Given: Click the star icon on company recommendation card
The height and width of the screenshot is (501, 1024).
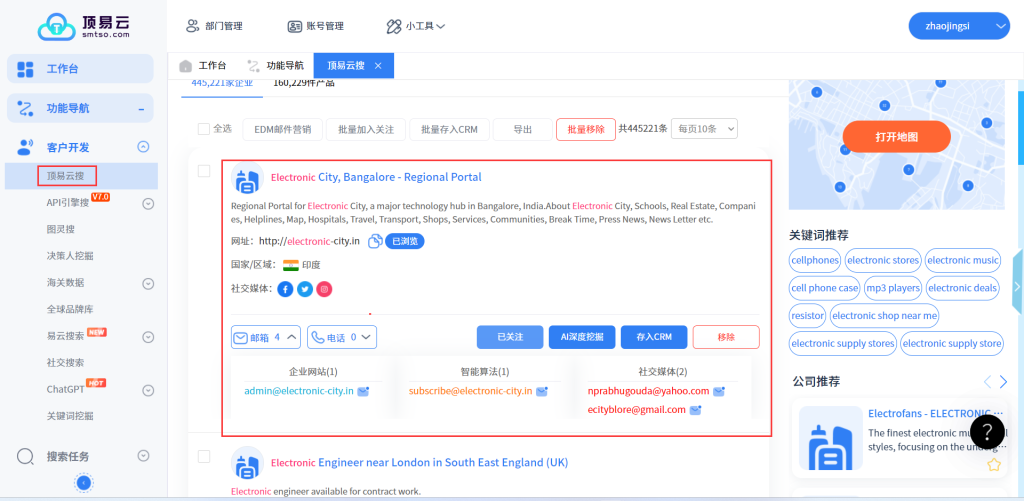Looking at the screenshot, I should pos(994,465).
